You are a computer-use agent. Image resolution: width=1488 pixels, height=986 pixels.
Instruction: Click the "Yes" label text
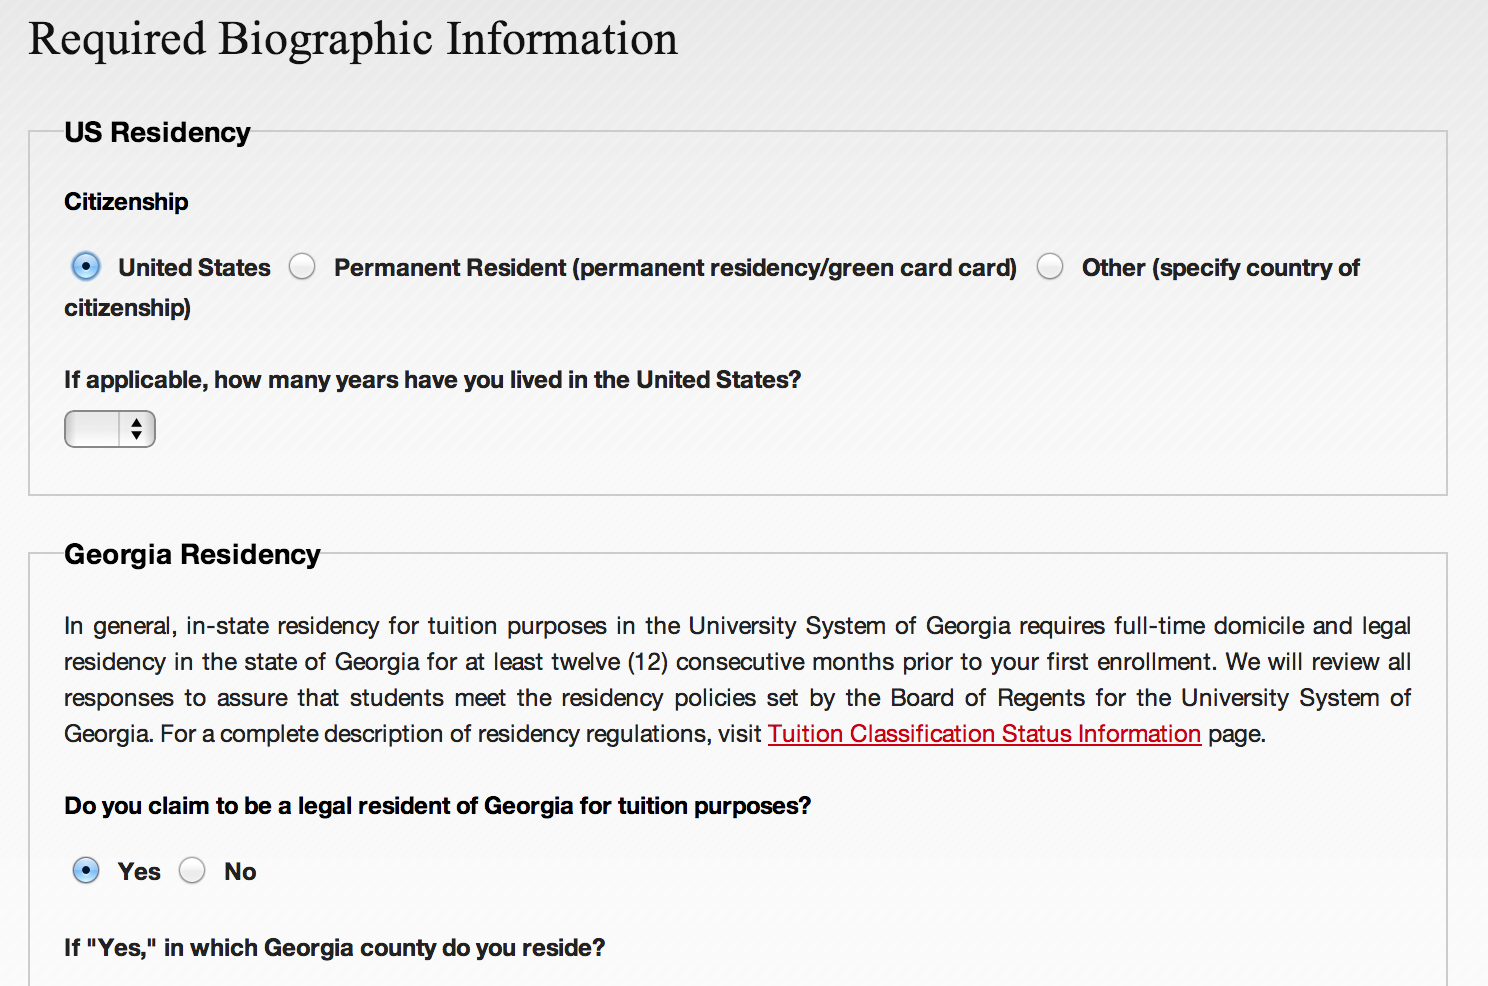coord(139,872)
